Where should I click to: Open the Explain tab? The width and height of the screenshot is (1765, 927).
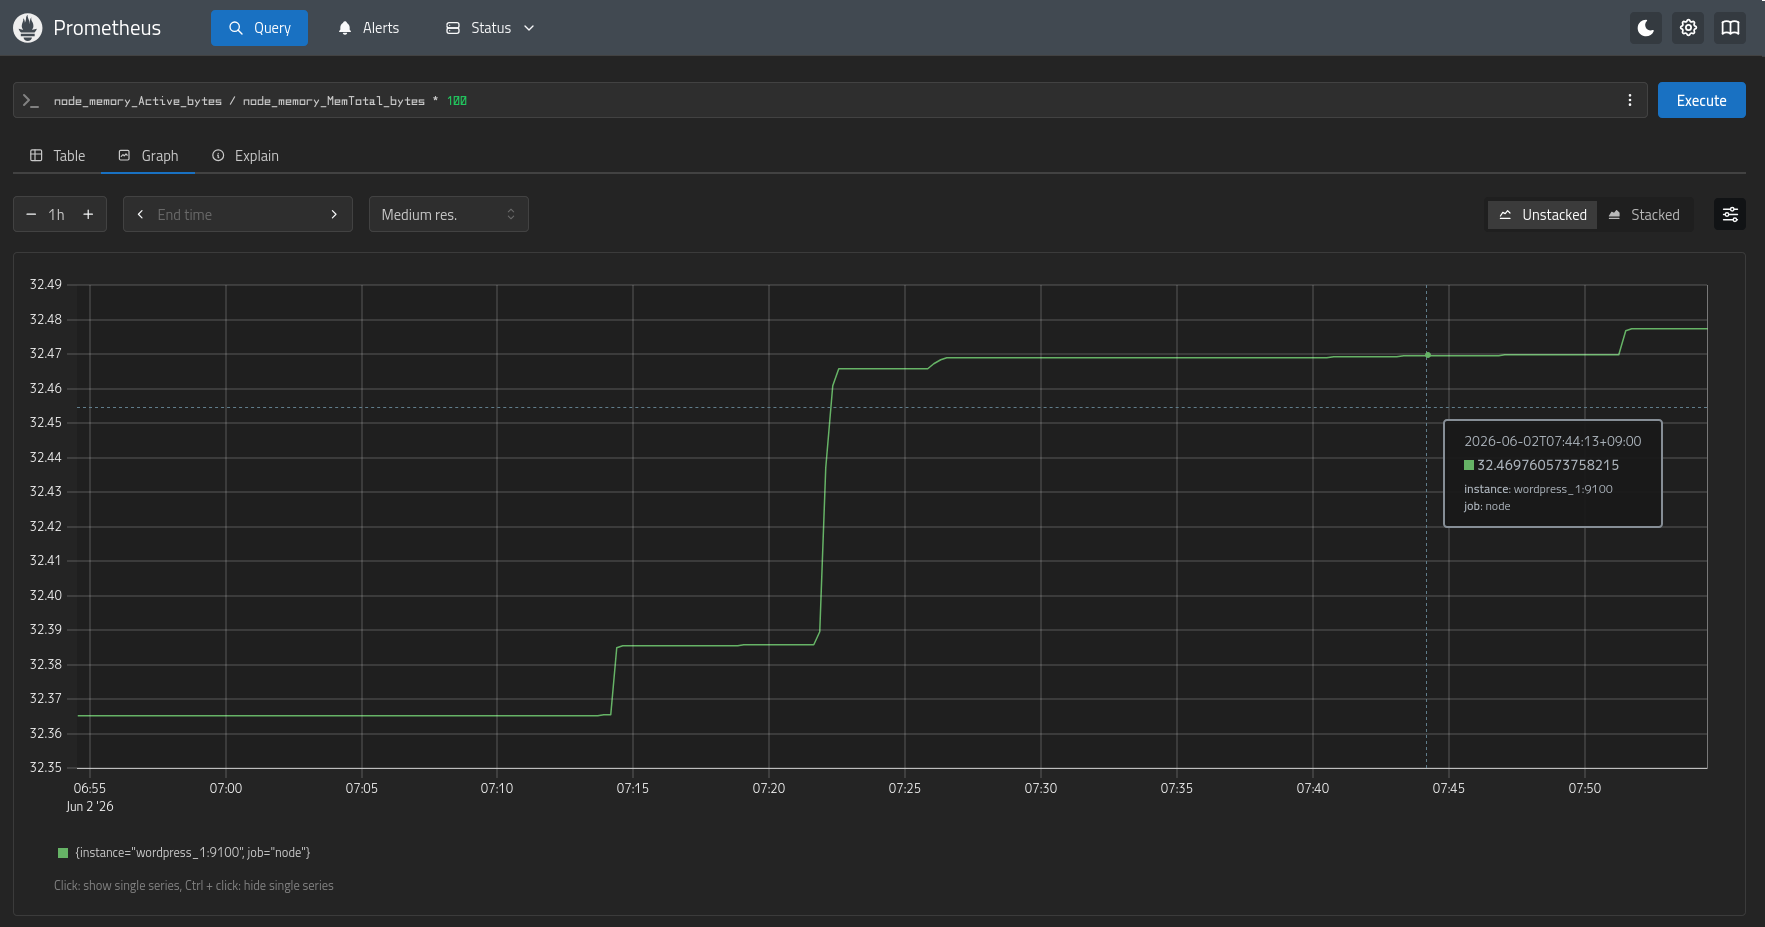tap(245, 156)
